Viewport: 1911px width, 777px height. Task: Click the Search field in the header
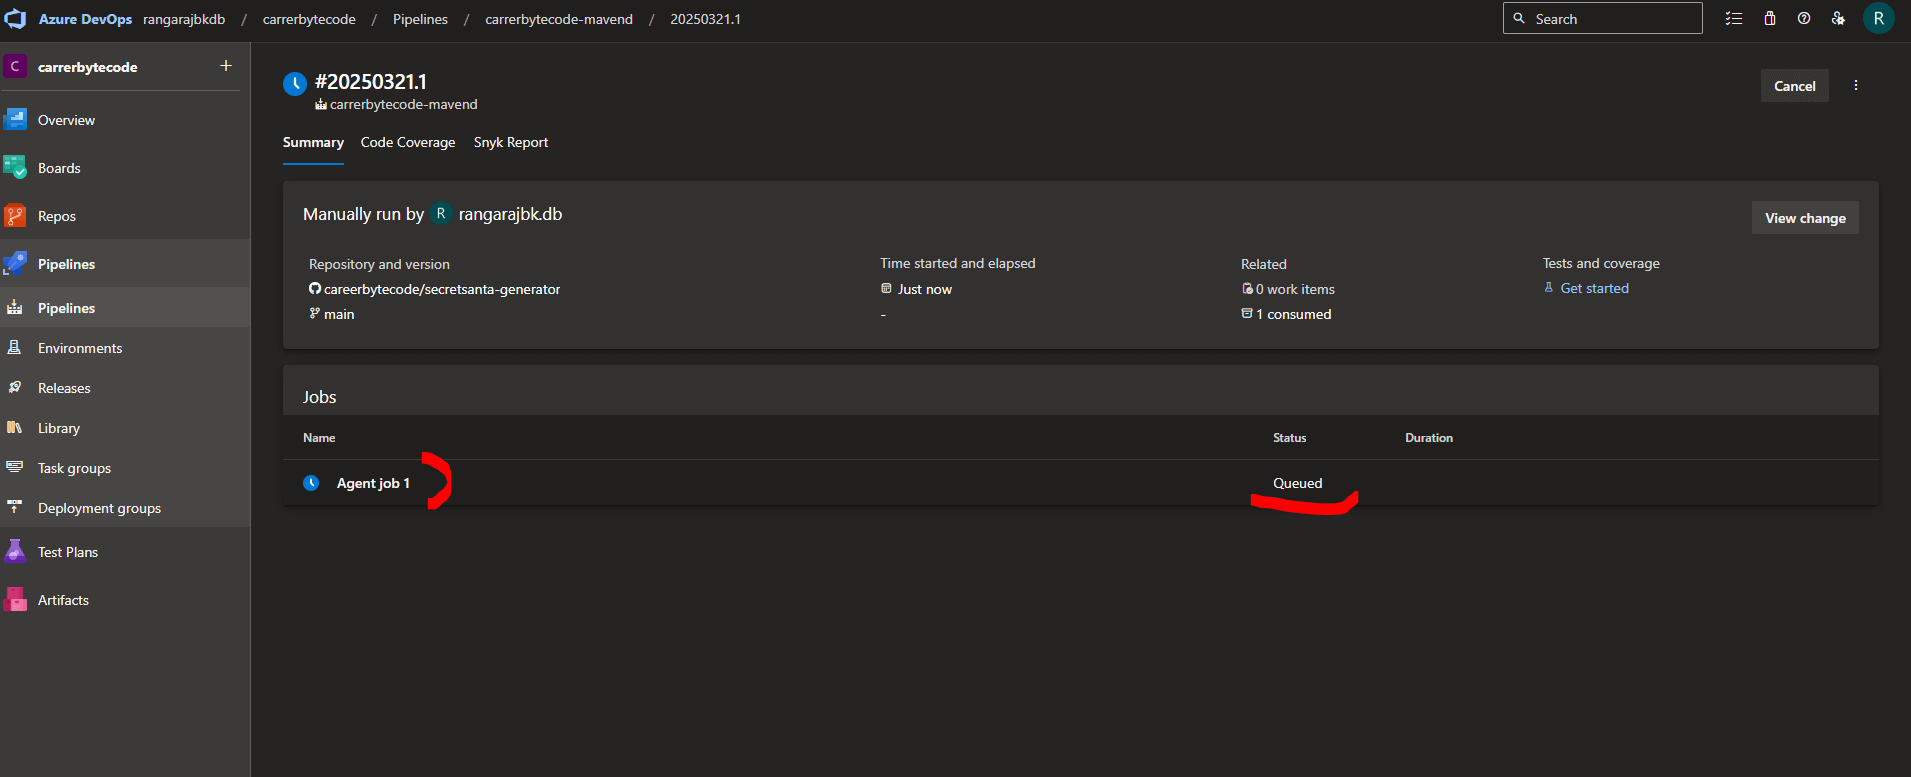[x=1602, y=18]
